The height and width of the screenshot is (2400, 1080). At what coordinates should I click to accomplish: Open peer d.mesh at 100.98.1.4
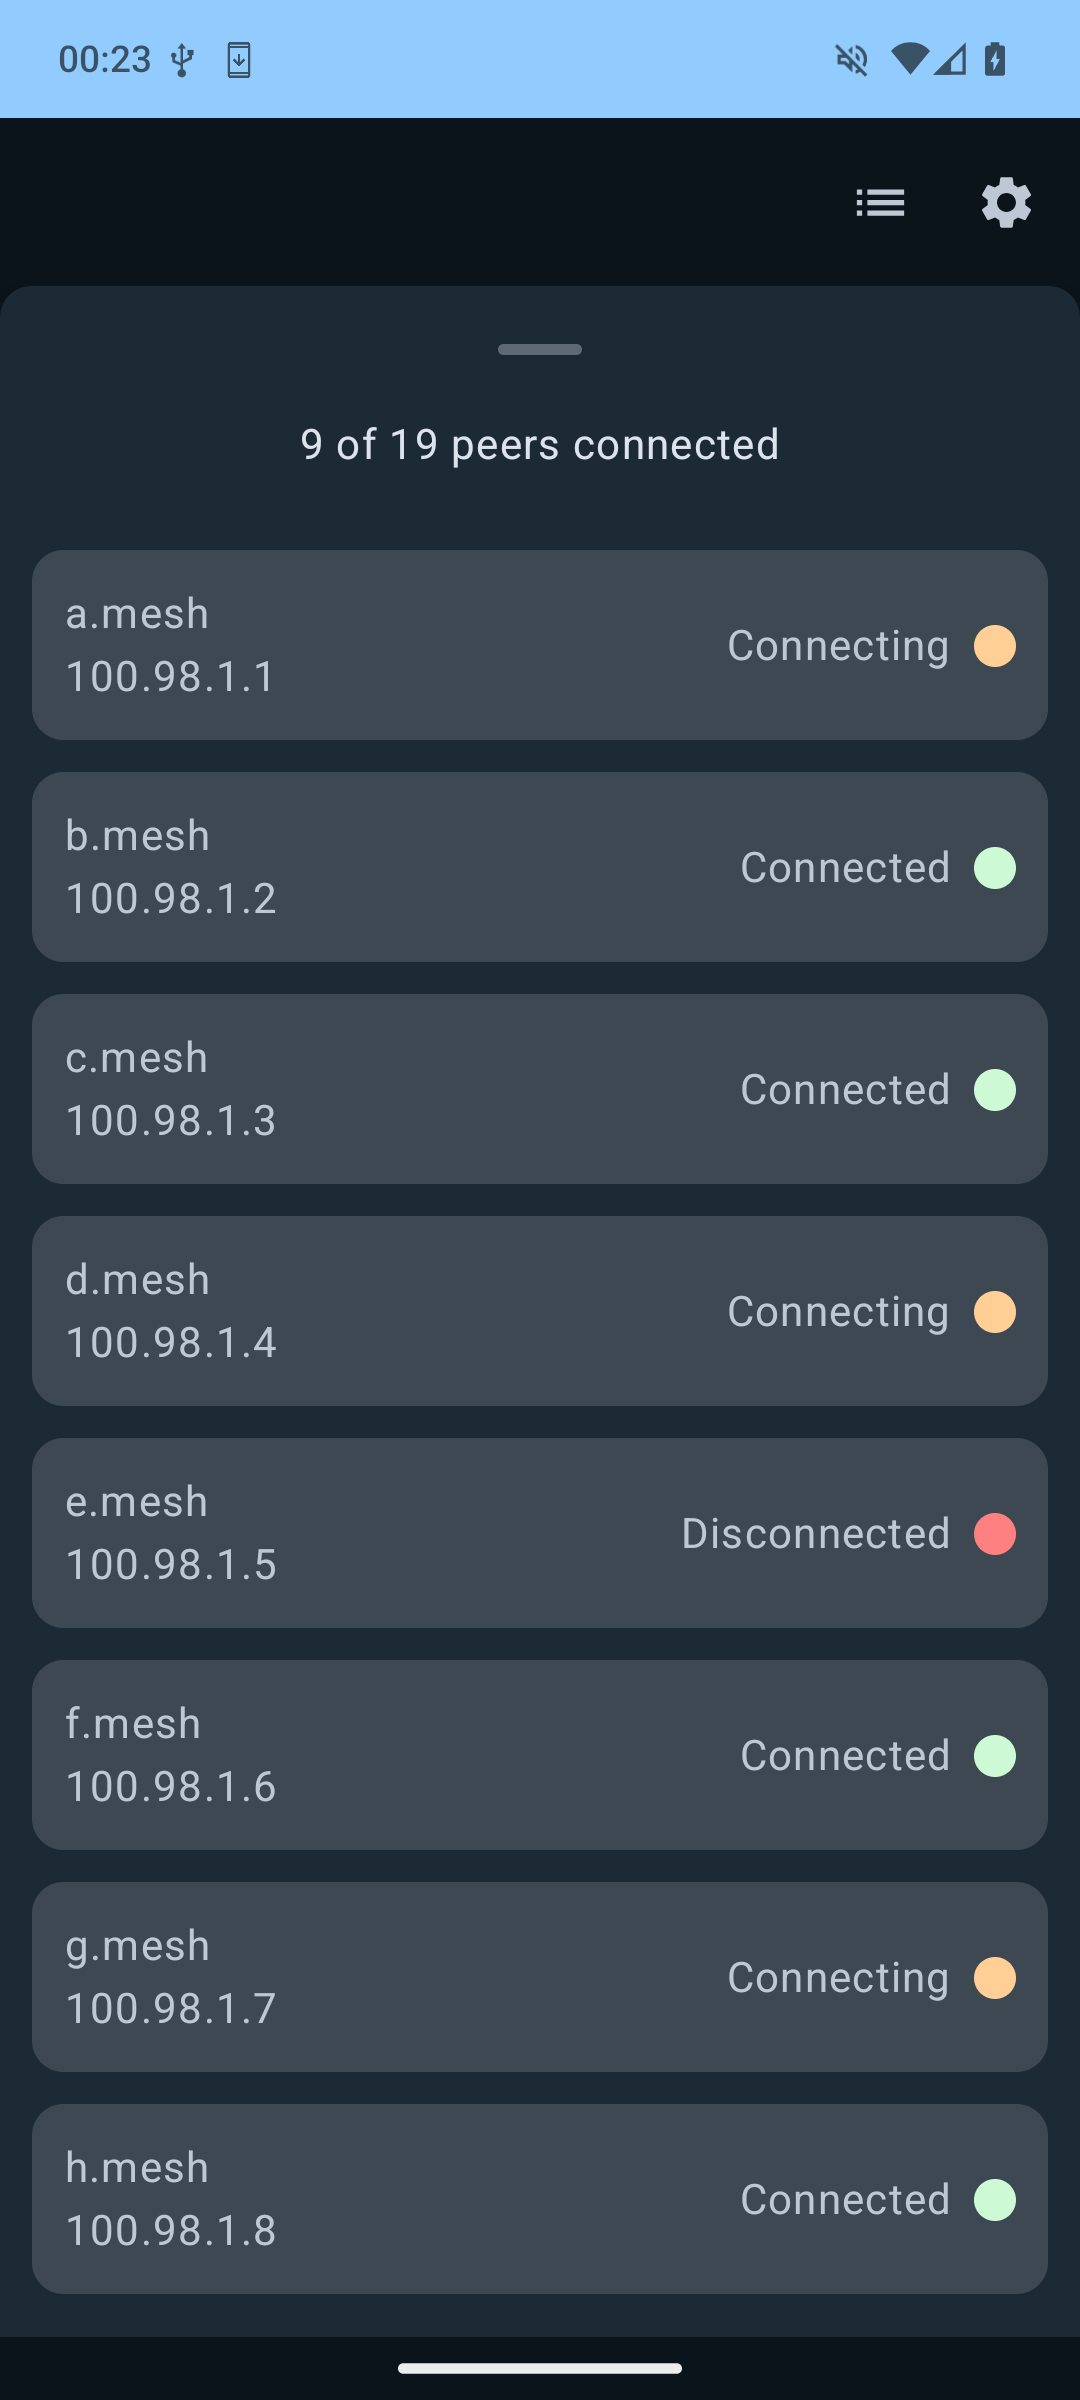400,1311
